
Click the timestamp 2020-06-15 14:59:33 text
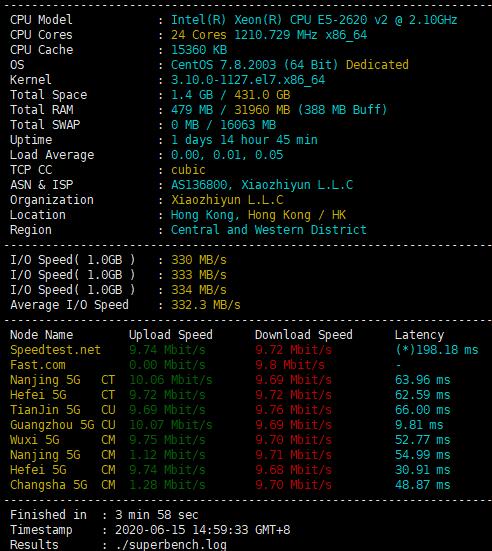point(203,530)
